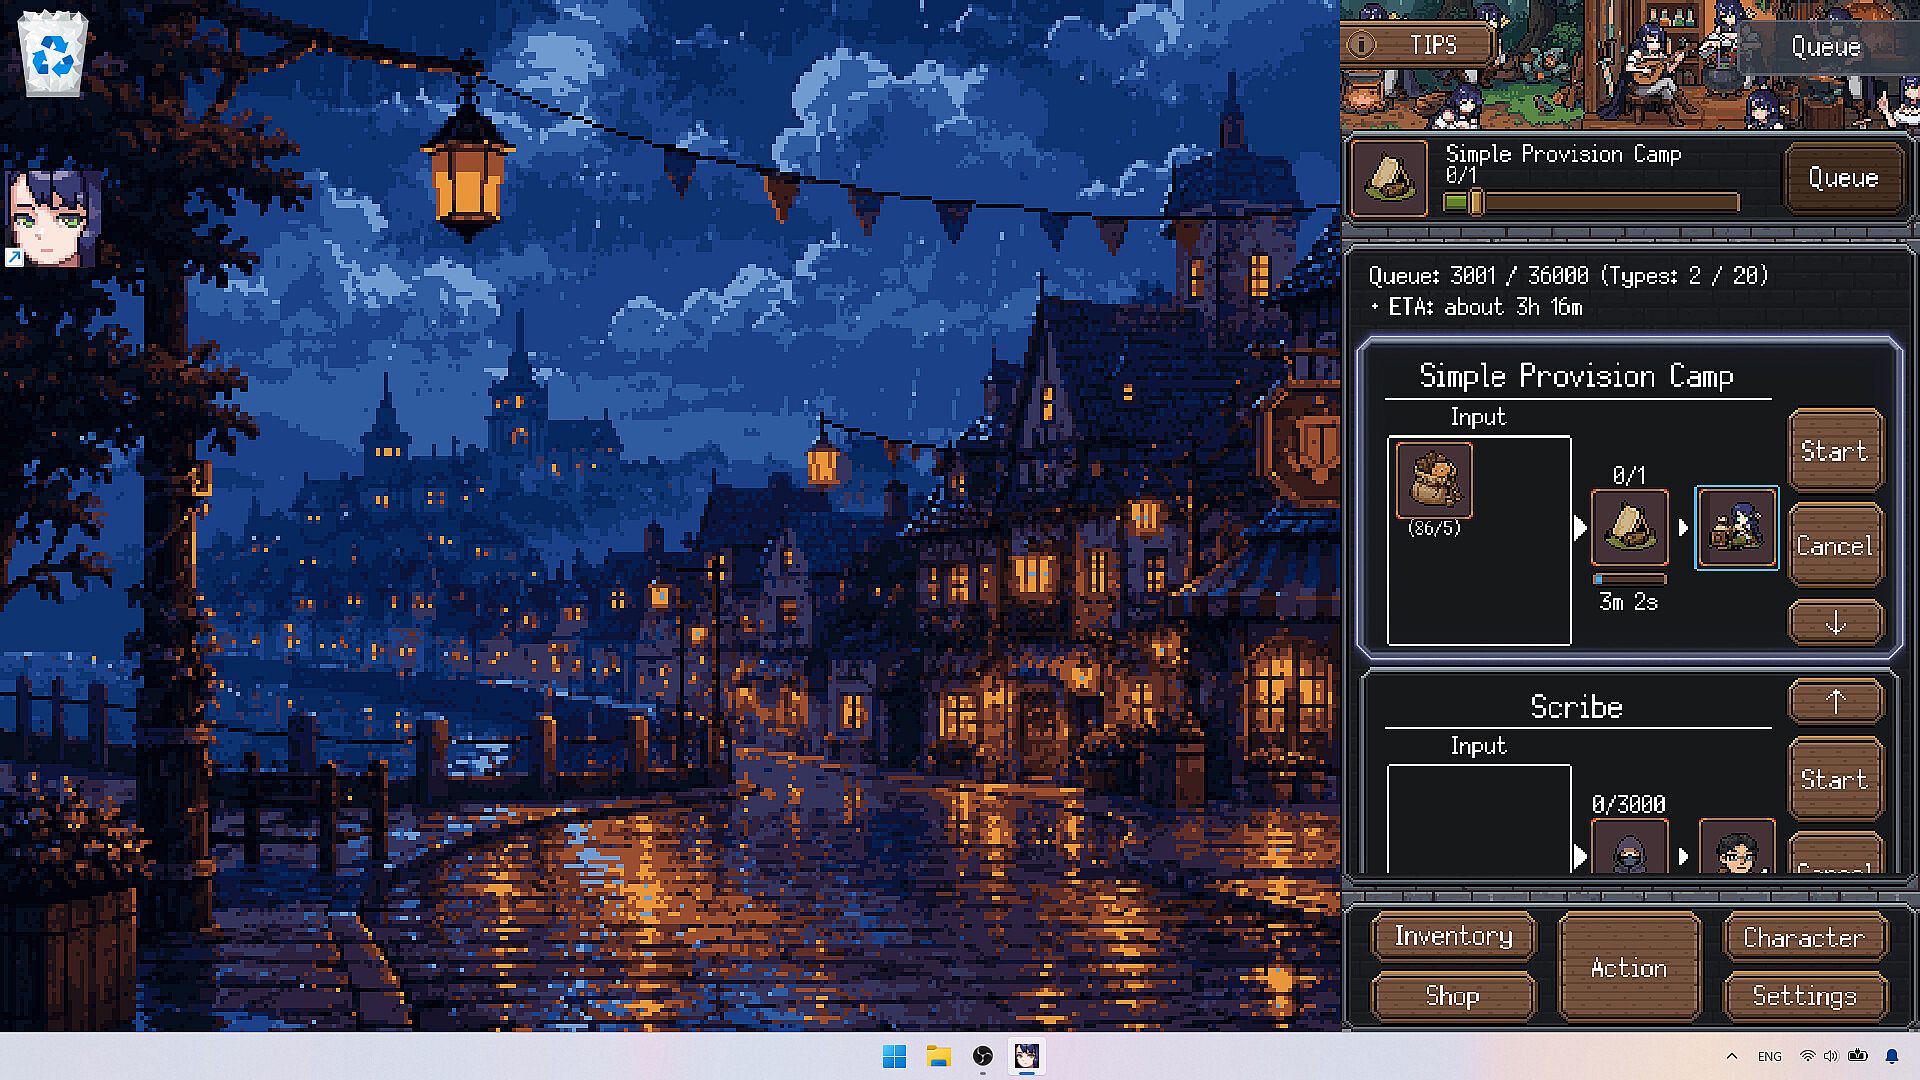
Task: Open the Shop menu
Action: pos(1453,996)
